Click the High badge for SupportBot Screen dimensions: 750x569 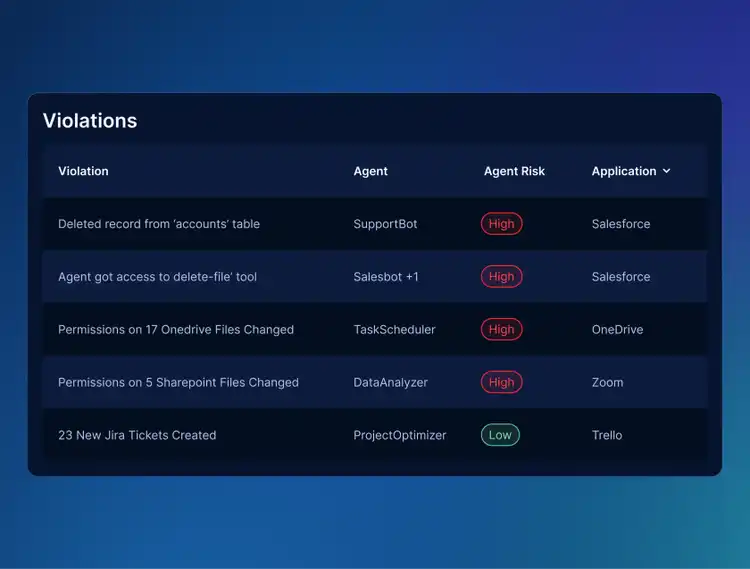(x=501, y=224)
